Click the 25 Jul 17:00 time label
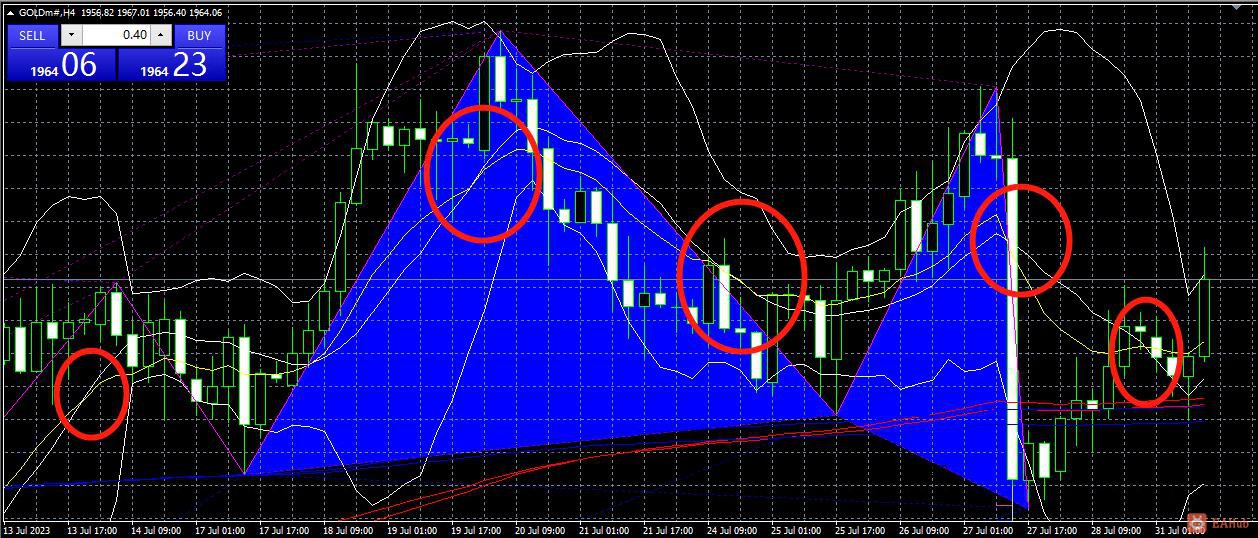Image resolution: width=1258 pixels, height=538 pixels. coord(860,531)
